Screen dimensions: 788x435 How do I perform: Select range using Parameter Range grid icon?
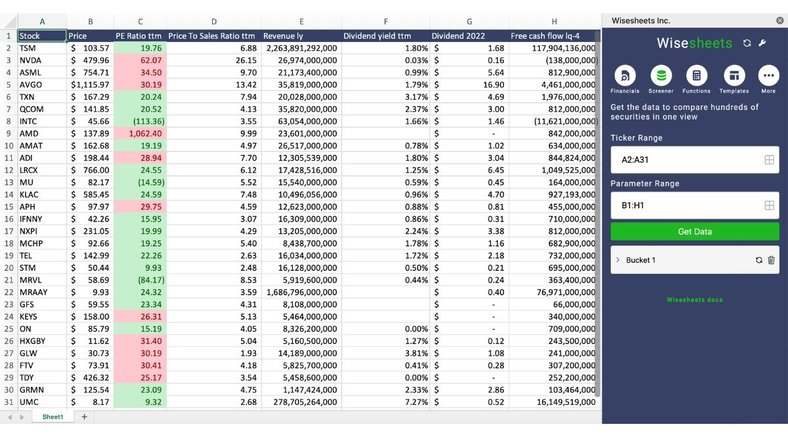point(769,205)
